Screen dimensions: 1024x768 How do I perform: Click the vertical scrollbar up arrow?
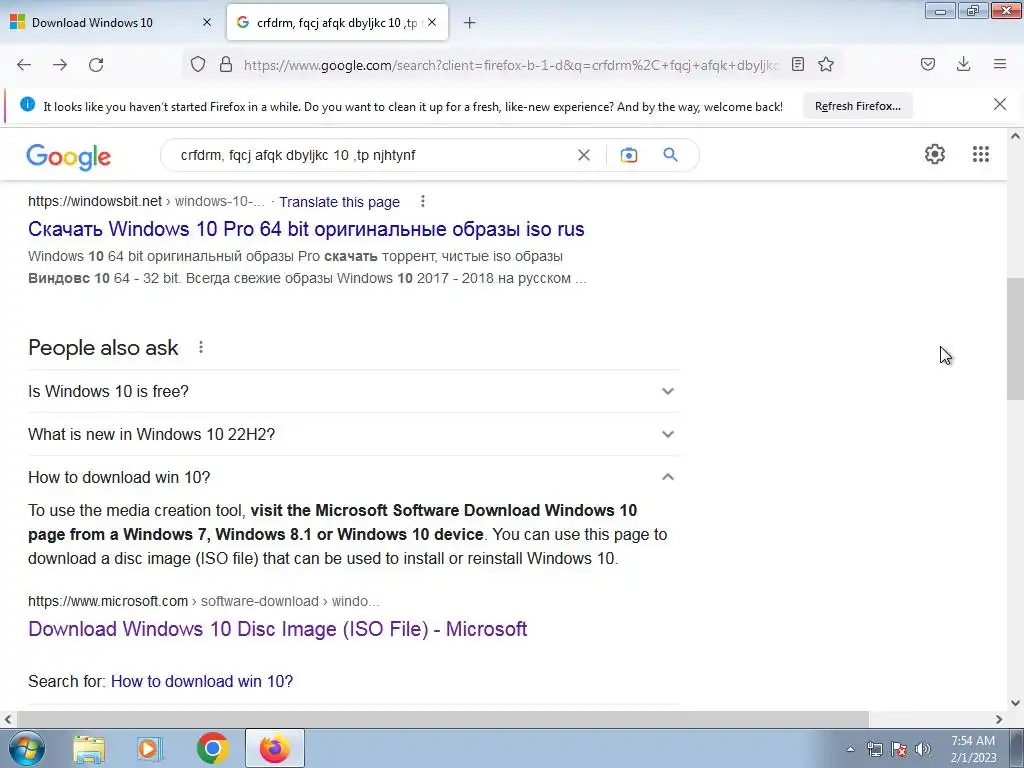coord(1015,136)
